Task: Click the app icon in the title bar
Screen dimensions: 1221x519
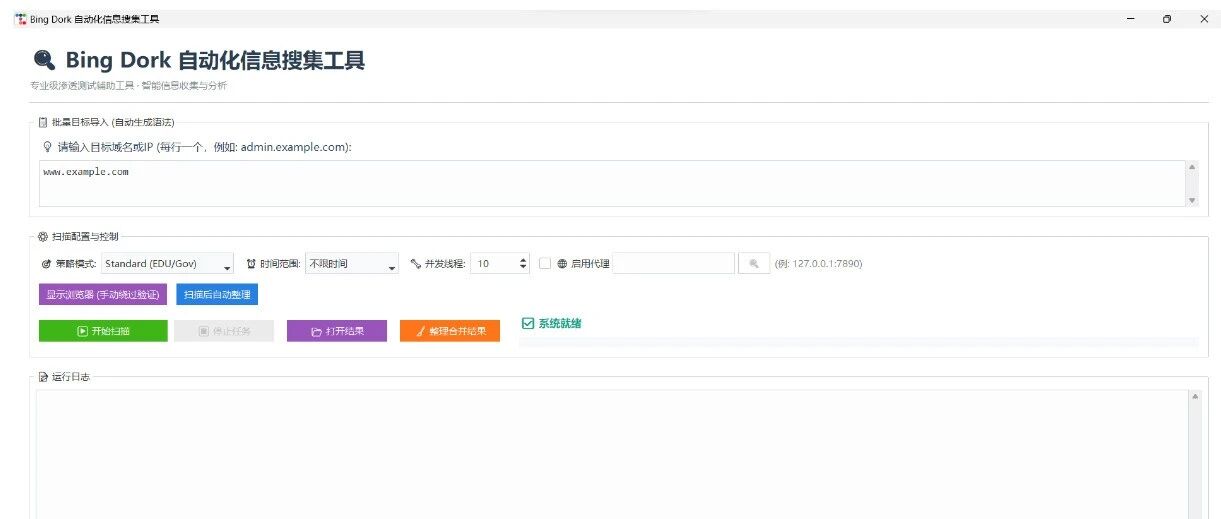Action: (x=20, y=19)
